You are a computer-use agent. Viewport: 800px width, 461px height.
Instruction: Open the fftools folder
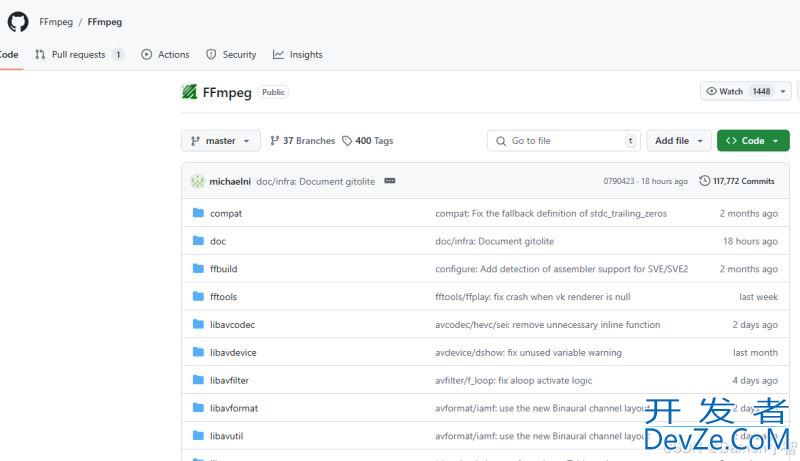[223, 297]
